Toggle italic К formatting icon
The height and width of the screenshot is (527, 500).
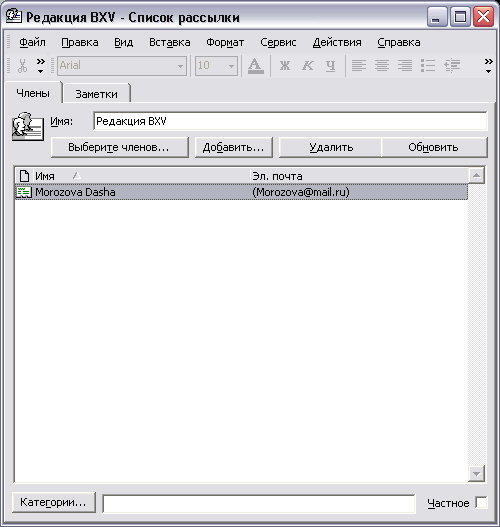(307, 66)
